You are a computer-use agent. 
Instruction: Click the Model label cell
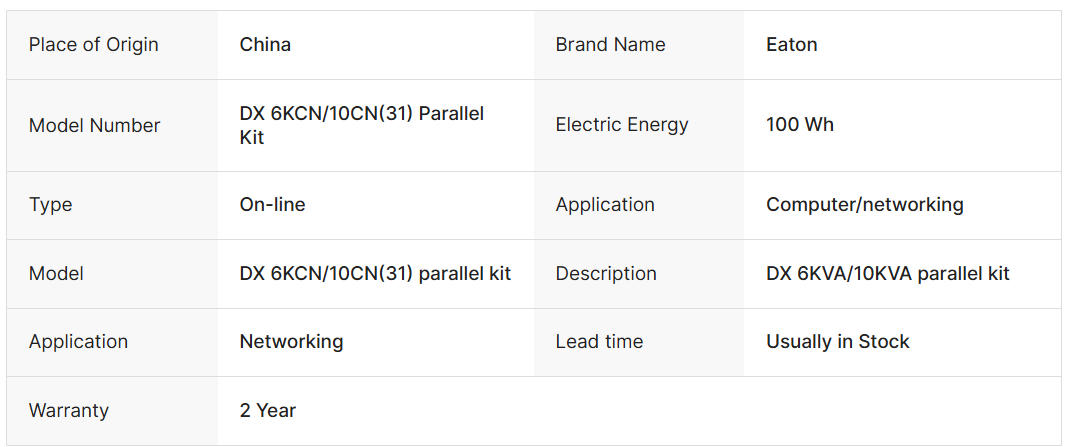[56, 274]
